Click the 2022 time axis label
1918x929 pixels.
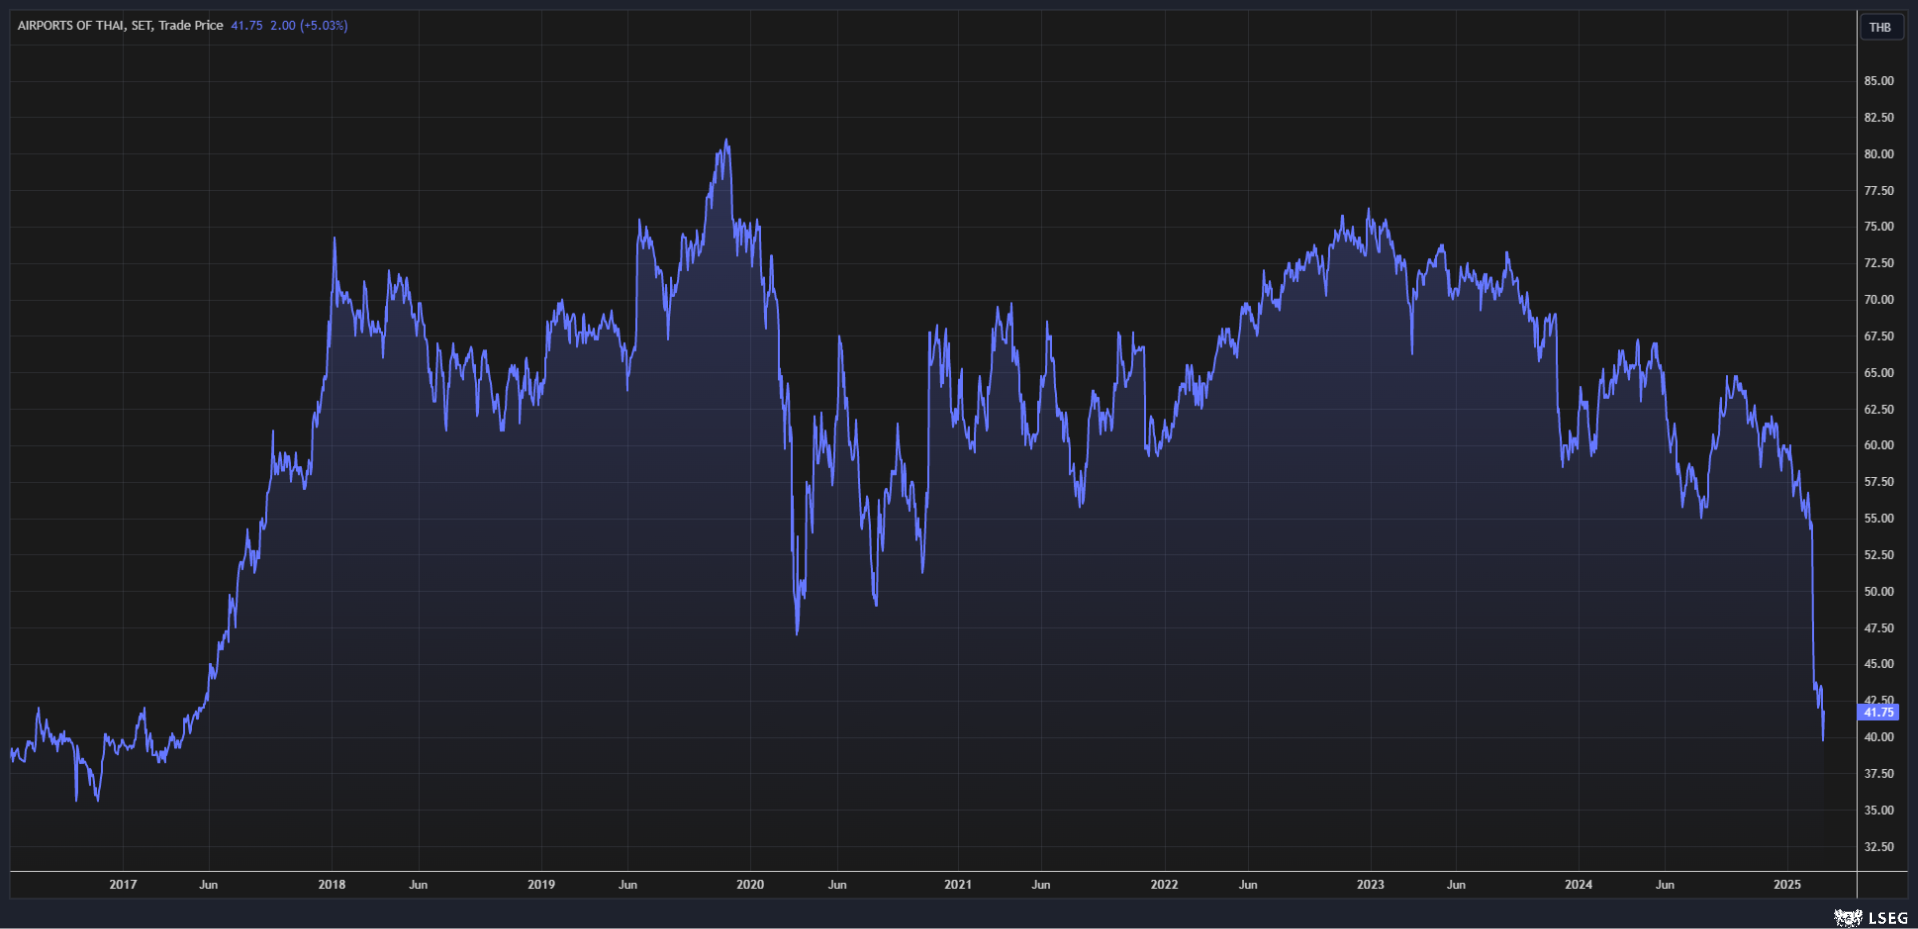point(1164,884)
